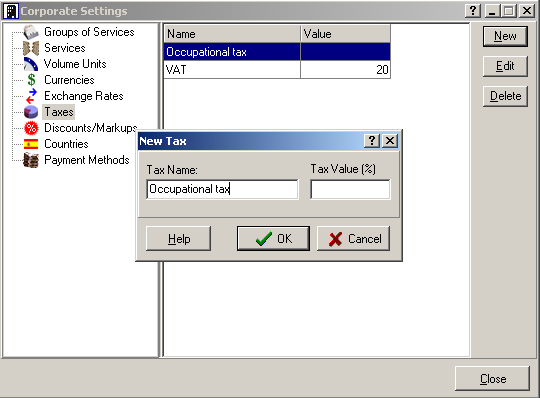
Task: Select the Volume Units gauge icon
Action: (x=31, y=64)
